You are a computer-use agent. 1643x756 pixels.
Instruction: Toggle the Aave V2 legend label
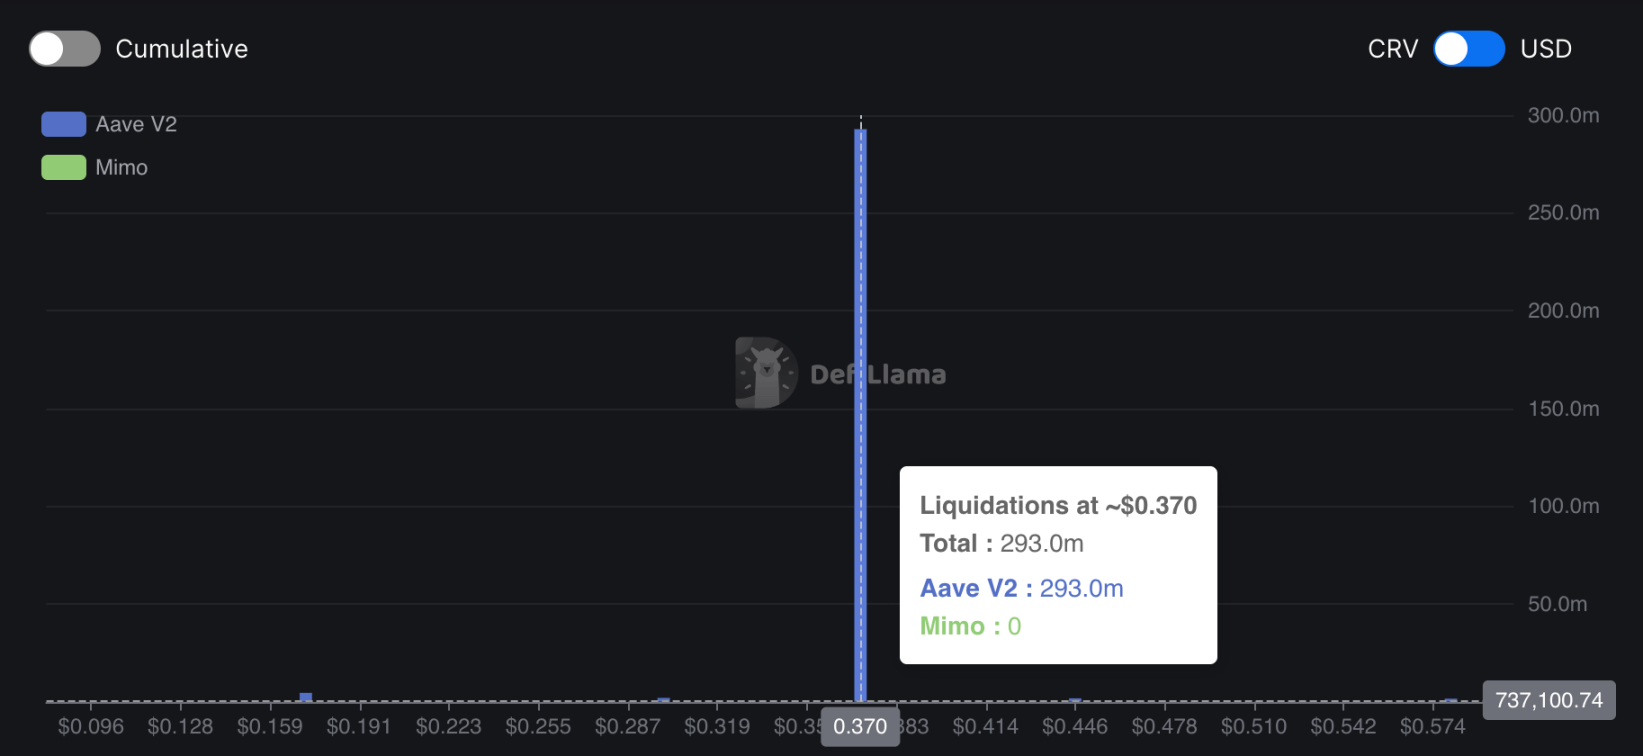click(136, 124)
